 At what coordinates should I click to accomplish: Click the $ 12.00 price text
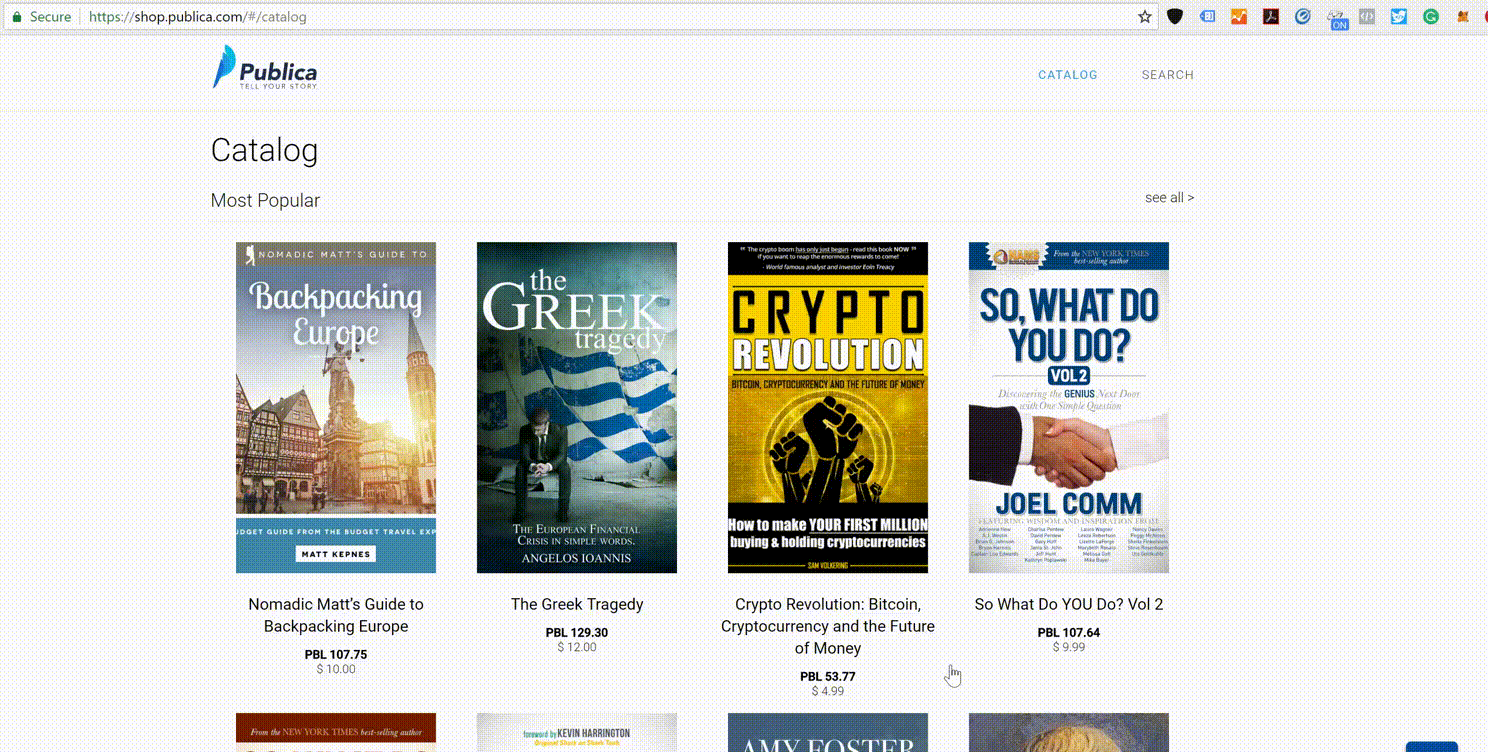coord(577,647)
